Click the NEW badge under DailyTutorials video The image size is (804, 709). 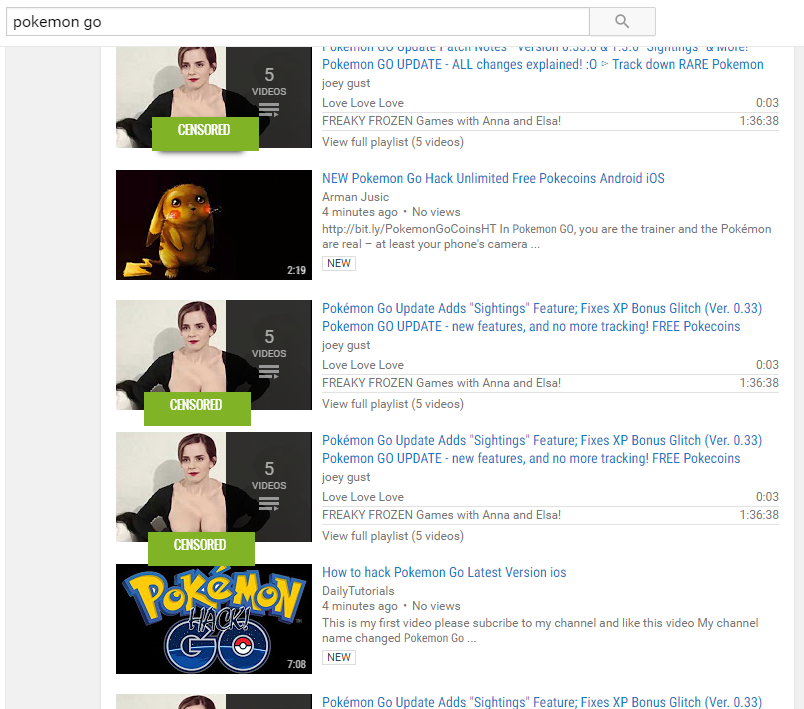[x=339, y=657]
